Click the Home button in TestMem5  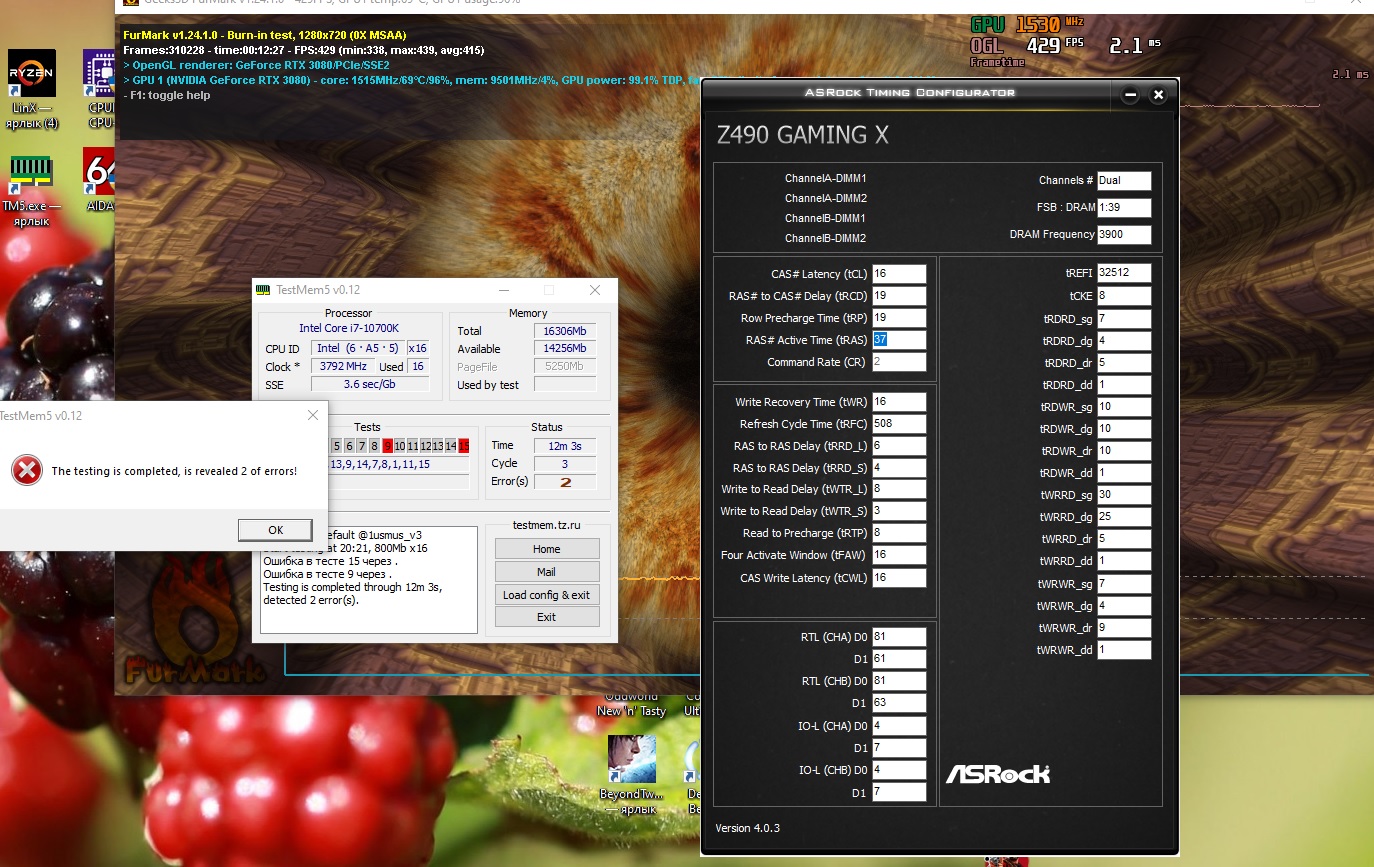click(547, 549)
